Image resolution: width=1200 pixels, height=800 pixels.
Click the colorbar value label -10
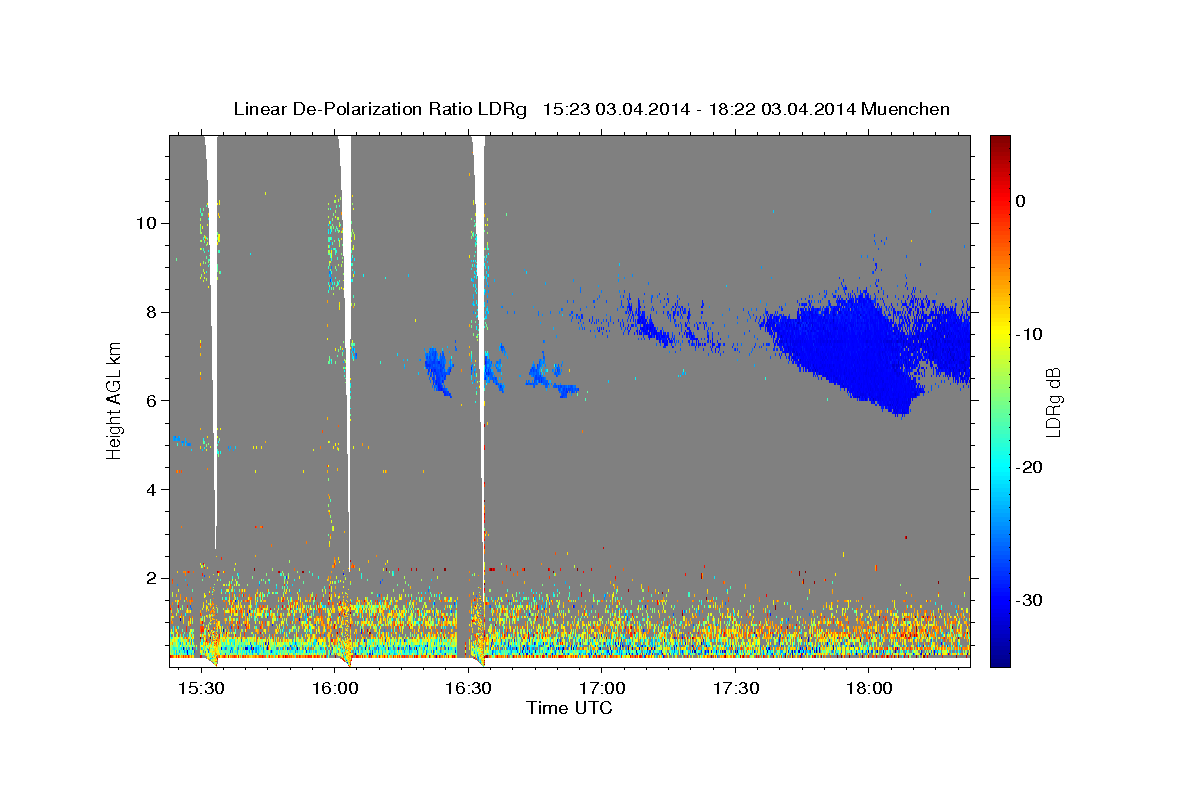coord(1030,334)
